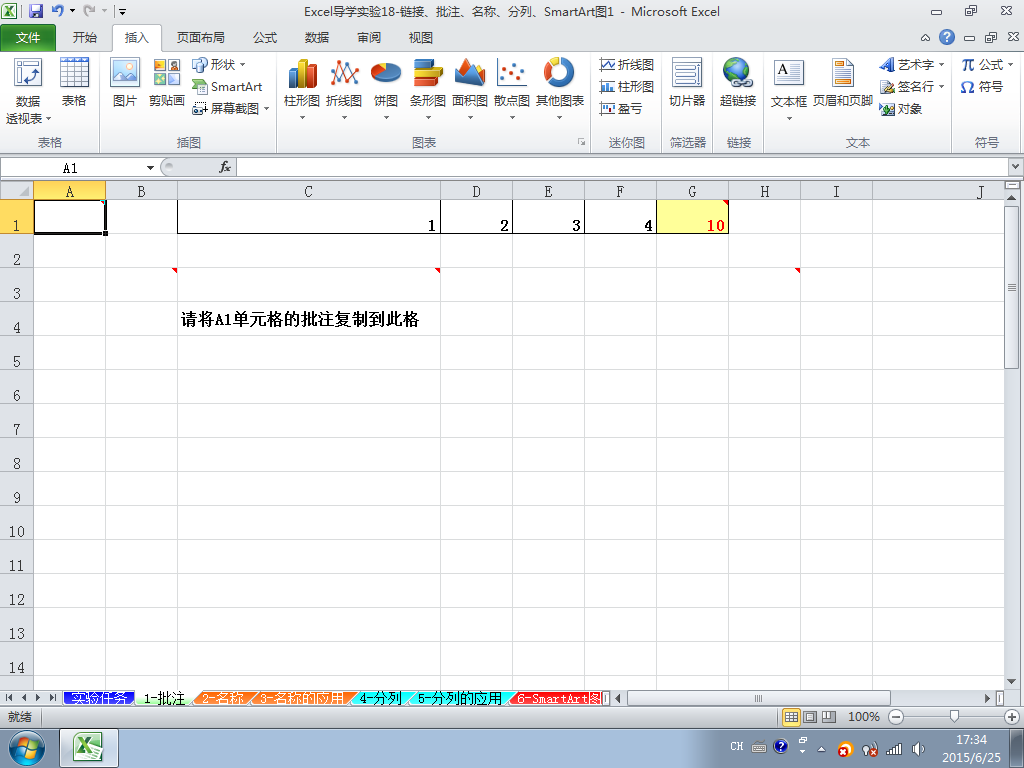Open Other Charts (其他图表)
The height and width of the screenshot is (768, 1024).
(x=560, y=89)
